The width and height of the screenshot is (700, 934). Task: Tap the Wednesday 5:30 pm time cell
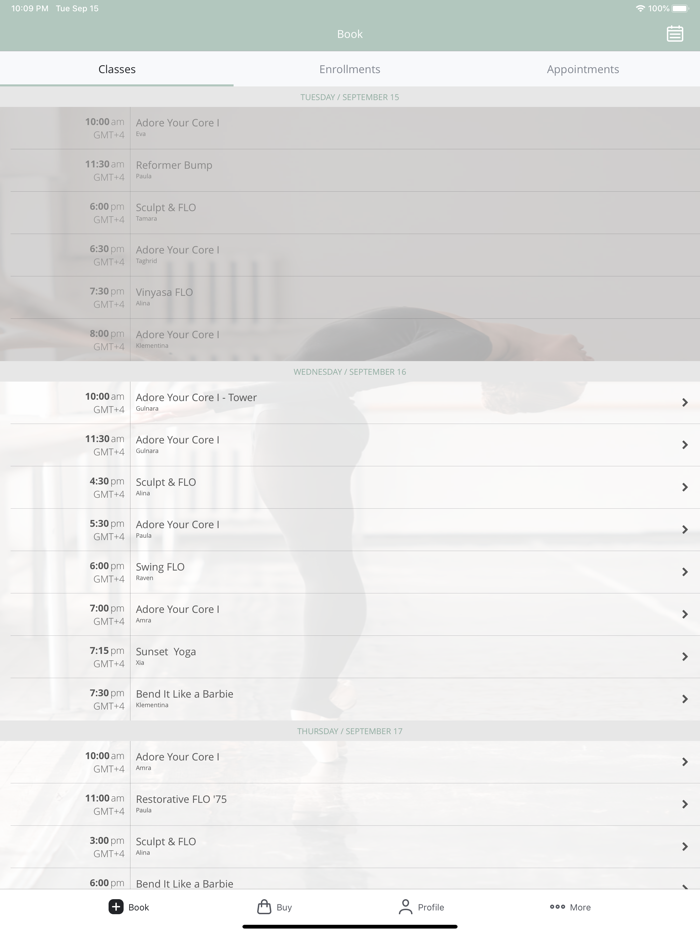coord(107,530)
